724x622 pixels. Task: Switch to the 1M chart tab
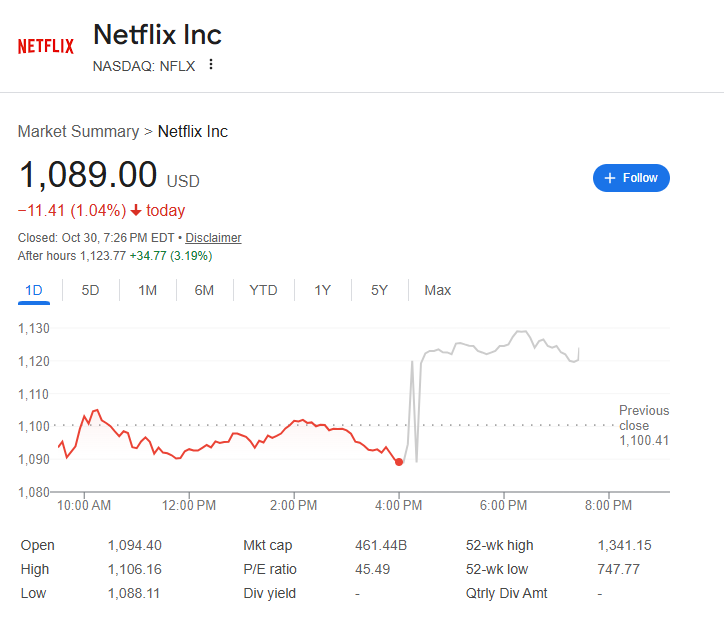click(x=147, y=290)
